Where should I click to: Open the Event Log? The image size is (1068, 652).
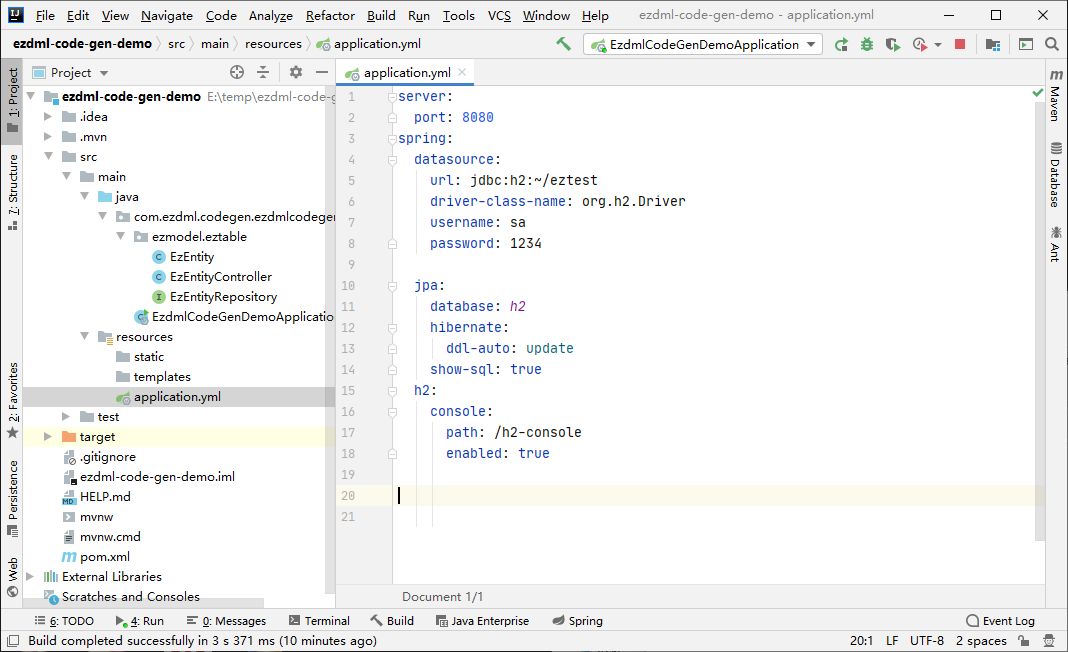(x=1001, y=621)
